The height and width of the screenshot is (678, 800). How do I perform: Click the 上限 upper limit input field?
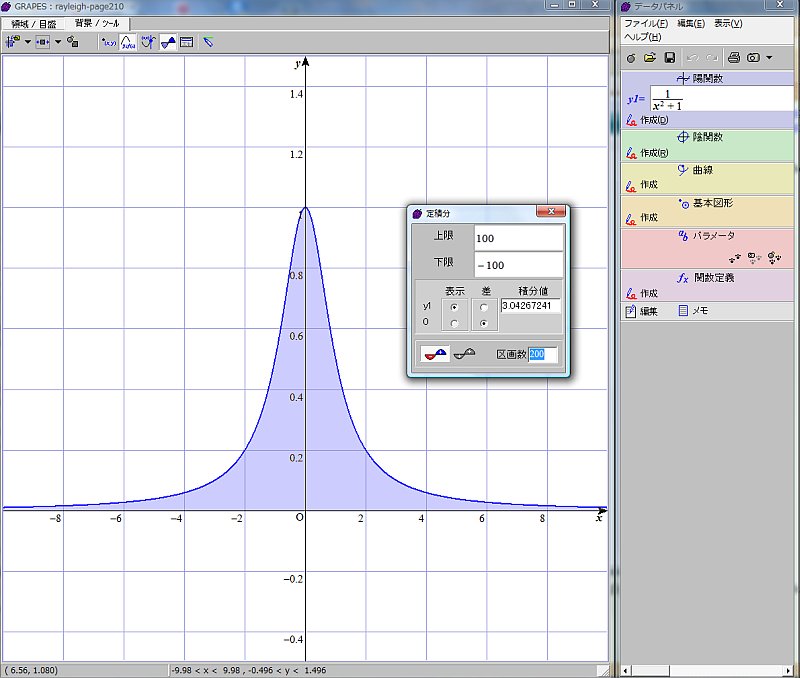(518, 238)
